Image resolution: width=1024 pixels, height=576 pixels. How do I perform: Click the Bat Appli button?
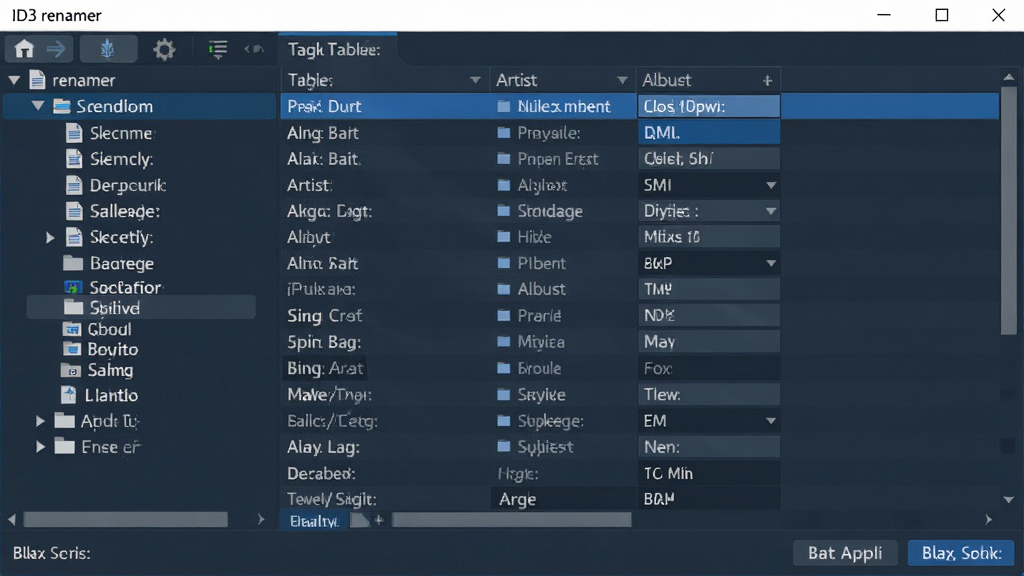(845, 553)
